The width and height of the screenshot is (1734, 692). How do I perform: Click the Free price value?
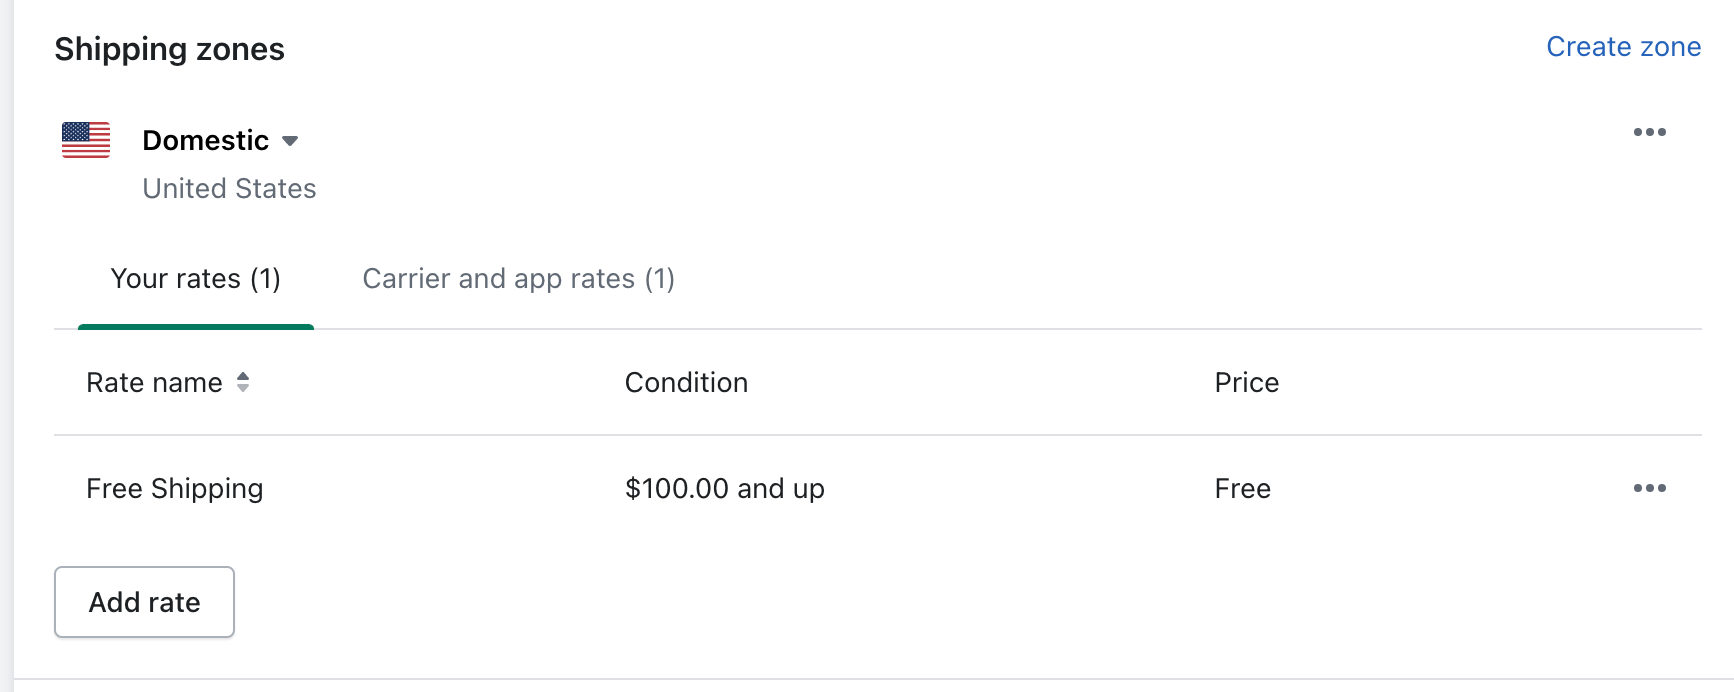click(1242, 488)
